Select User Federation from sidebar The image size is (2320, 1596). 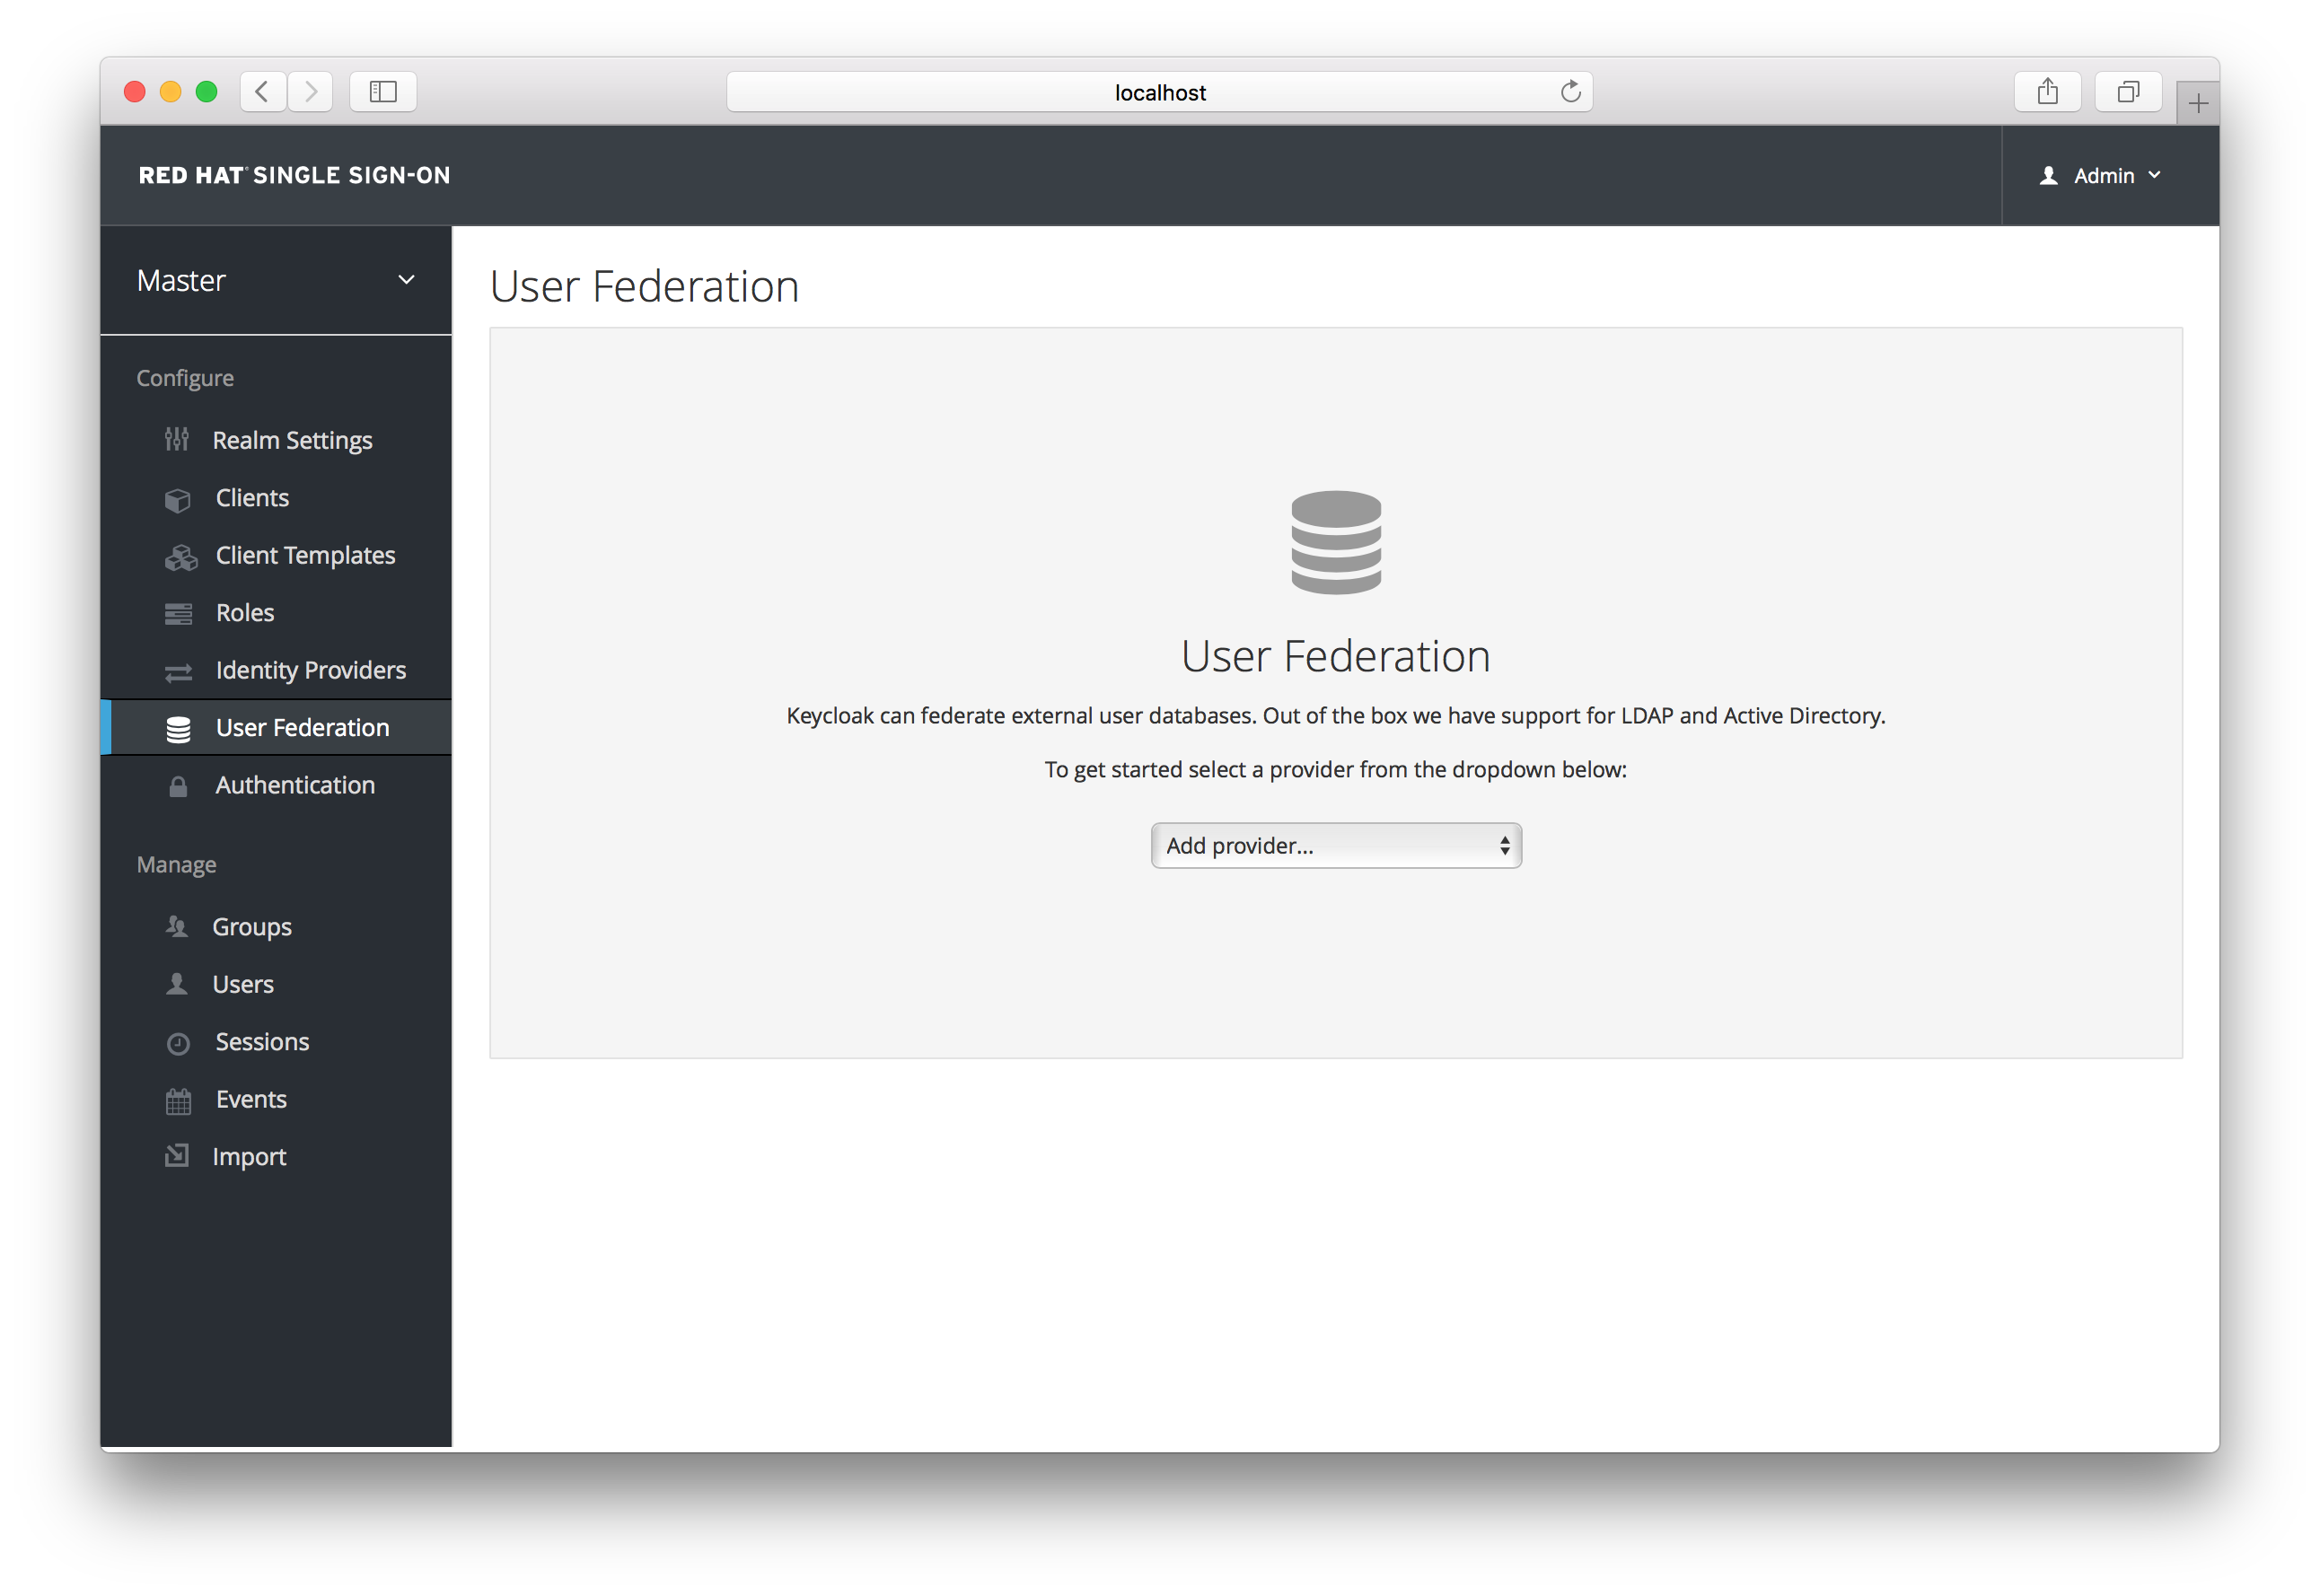click(x=300, y=724)
